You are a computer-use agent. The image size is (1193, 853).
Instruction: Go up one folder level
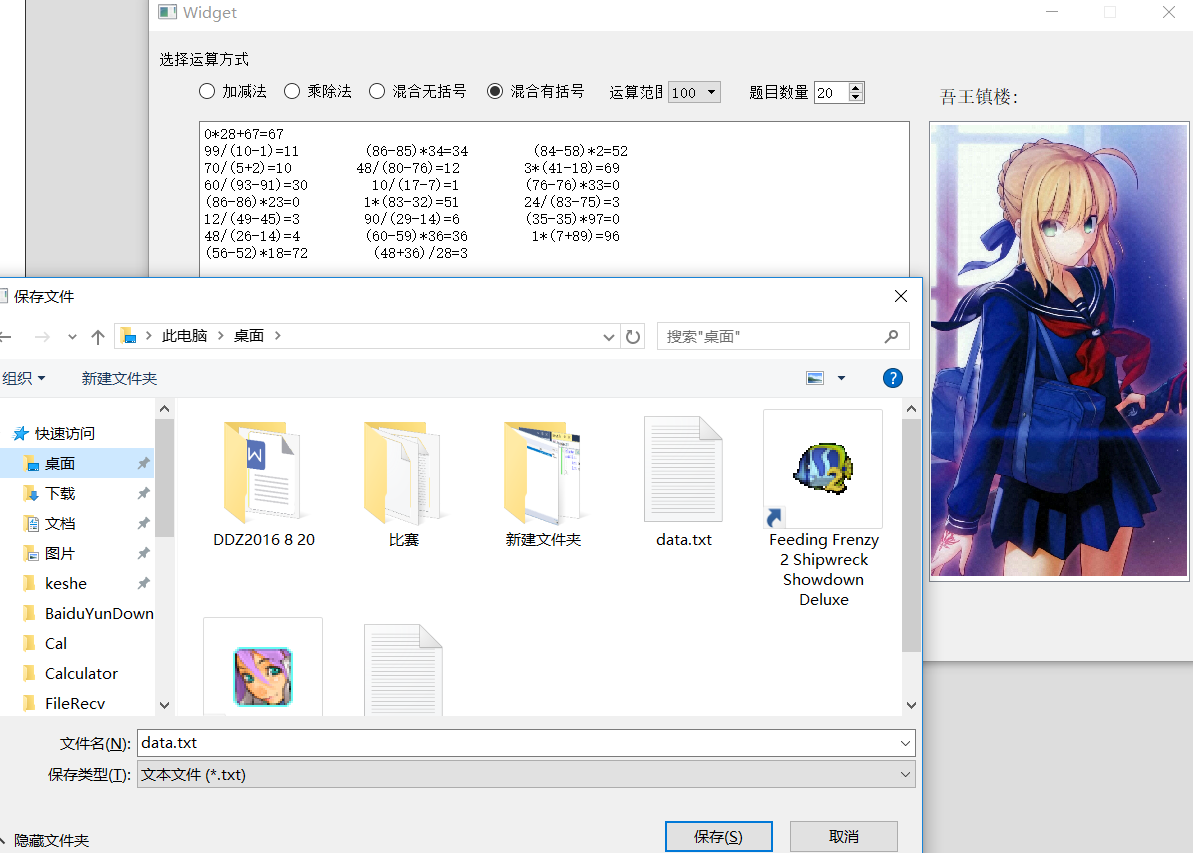[x=97, y=336]
